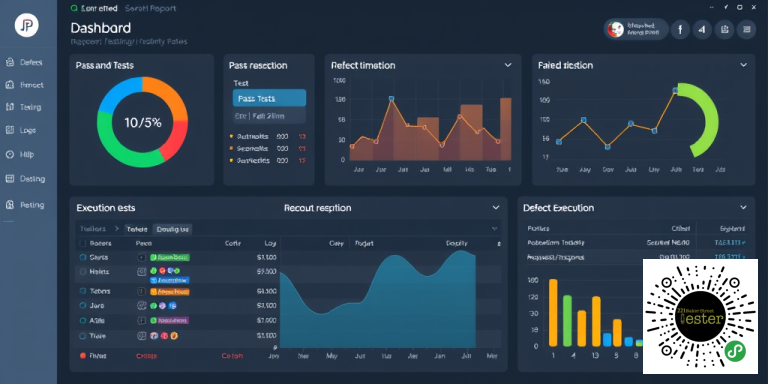Go to the 'Tsfiers' breadcrumb item
The height and width of the screenshot is (384, 768).
pyautogui.click(x=93, y=229)
